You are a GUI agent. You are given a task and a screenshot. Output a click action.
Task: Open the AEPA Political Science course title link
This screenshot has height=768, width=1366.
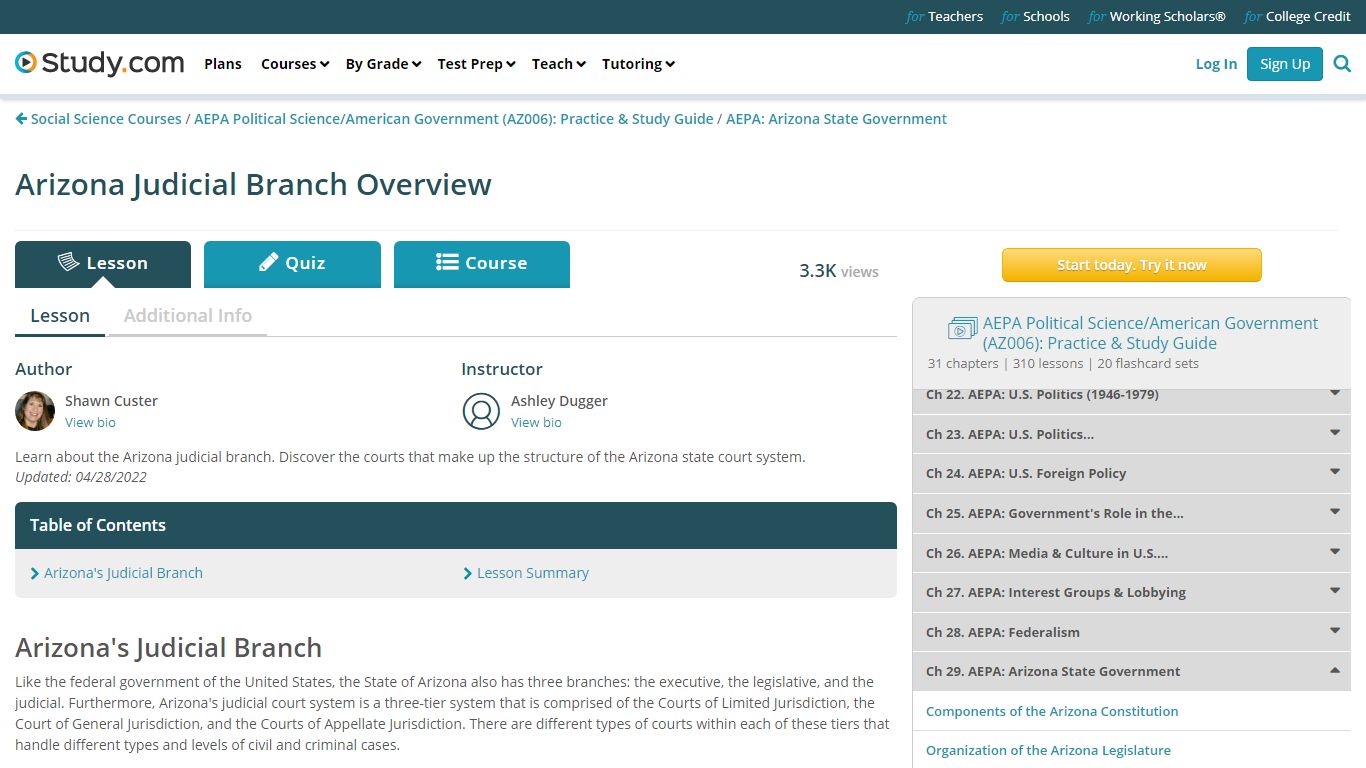(1150, 333)
